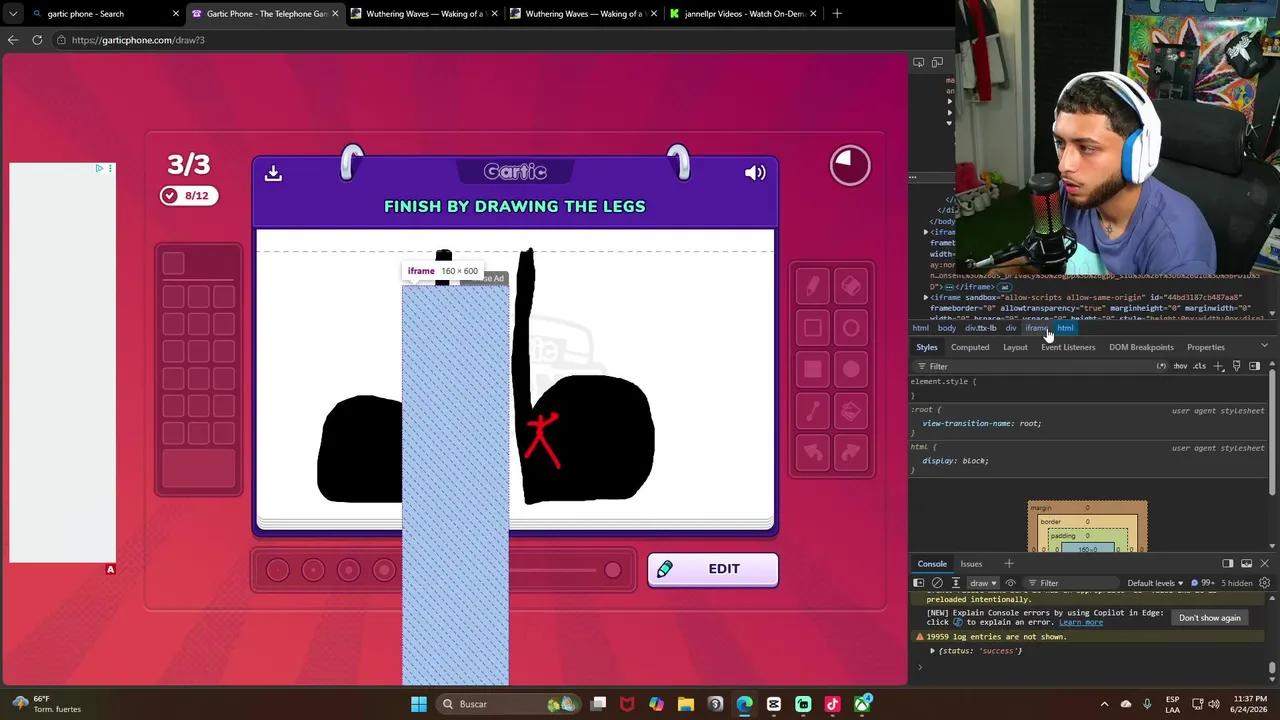Choose the empty ellipse shape tool

[851, 328]
